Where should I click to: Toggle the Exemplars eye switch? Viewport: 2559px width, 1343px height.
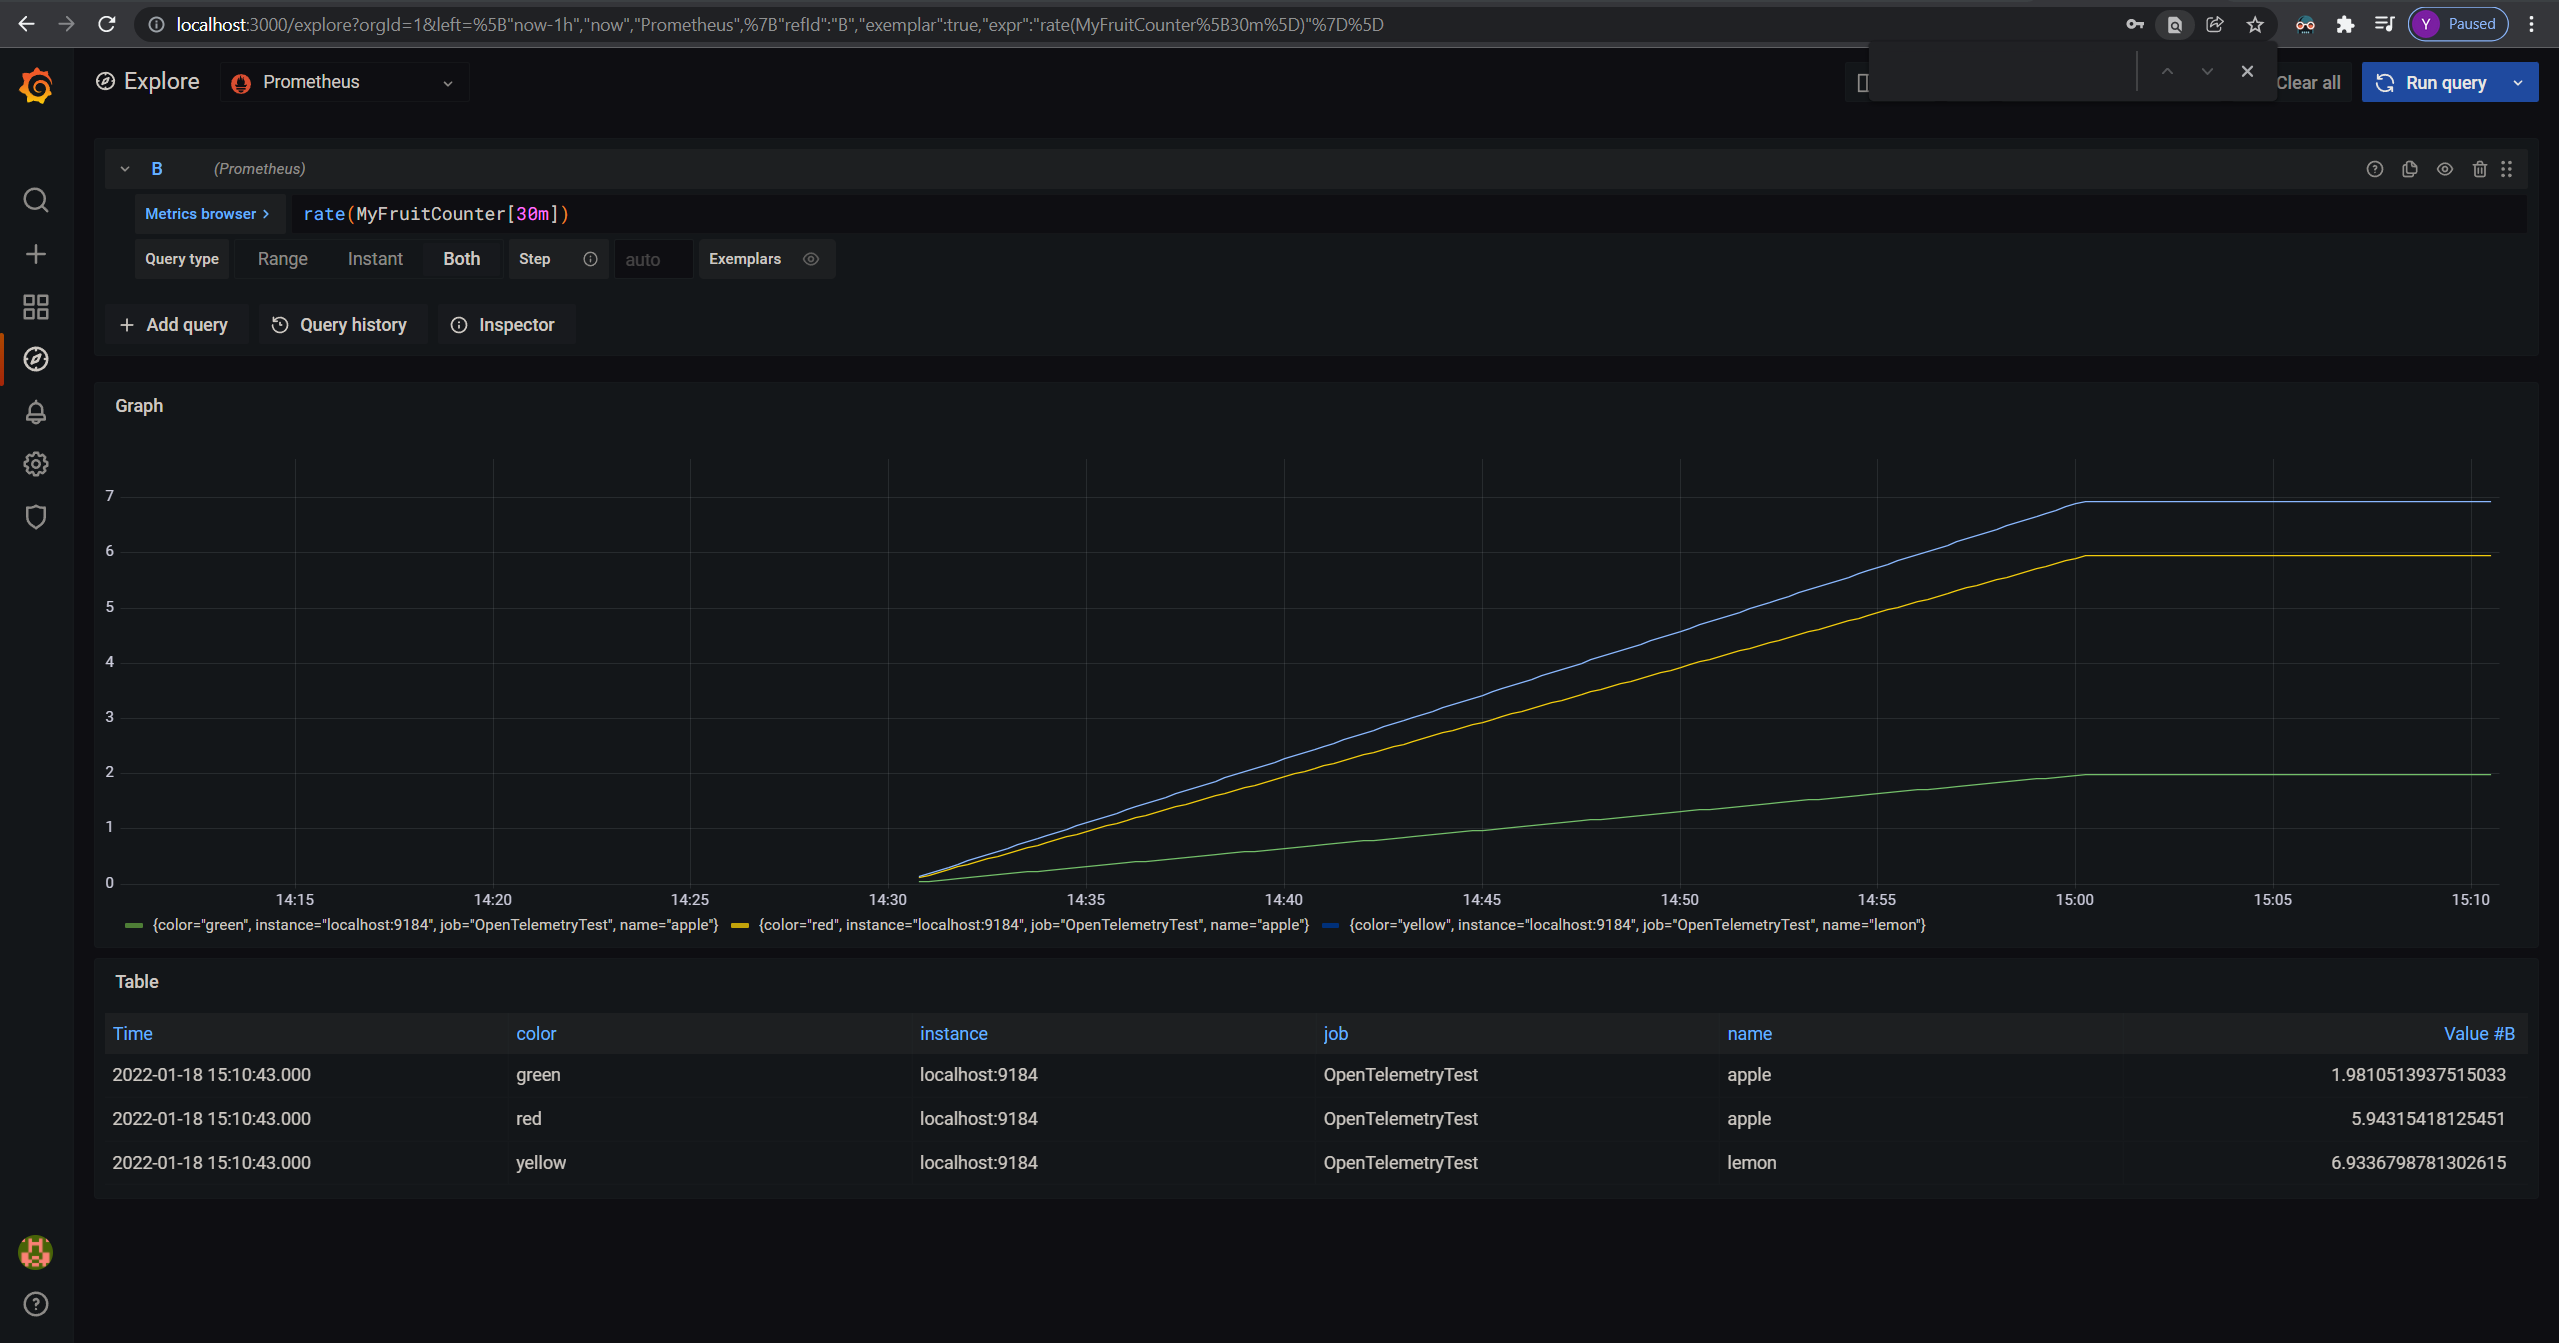tap(811, 259)
